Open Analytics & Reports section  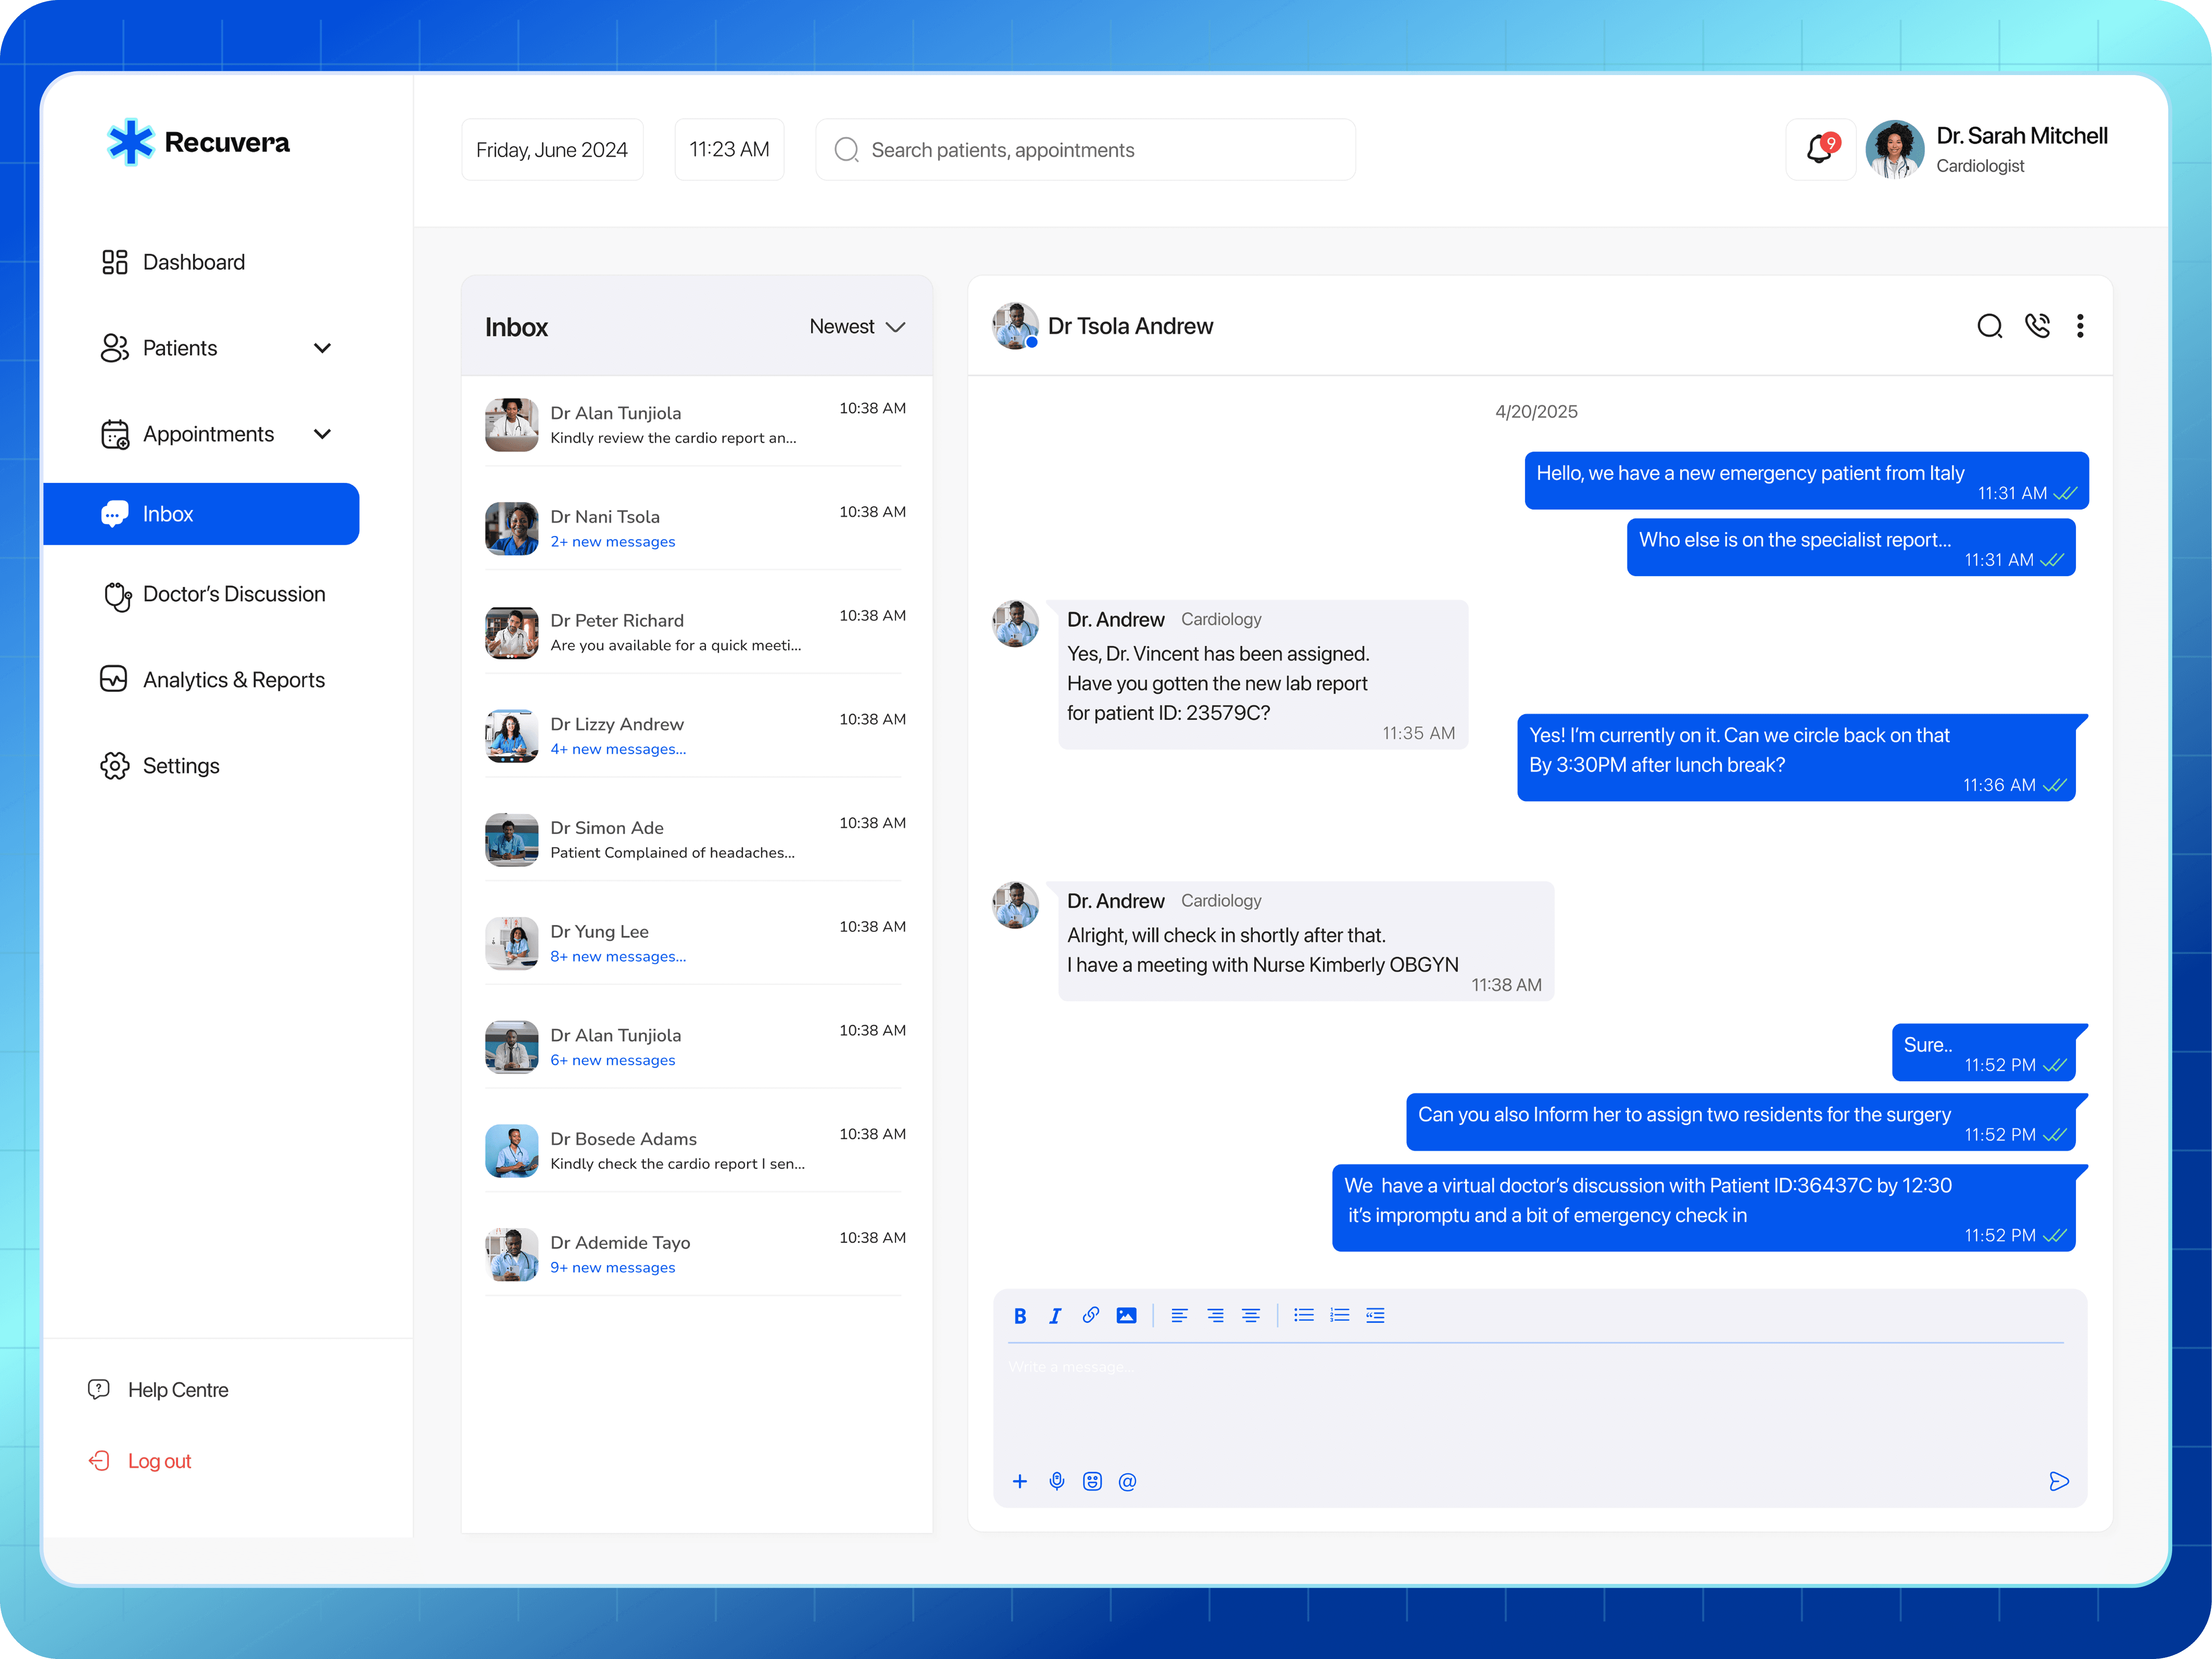233,680
